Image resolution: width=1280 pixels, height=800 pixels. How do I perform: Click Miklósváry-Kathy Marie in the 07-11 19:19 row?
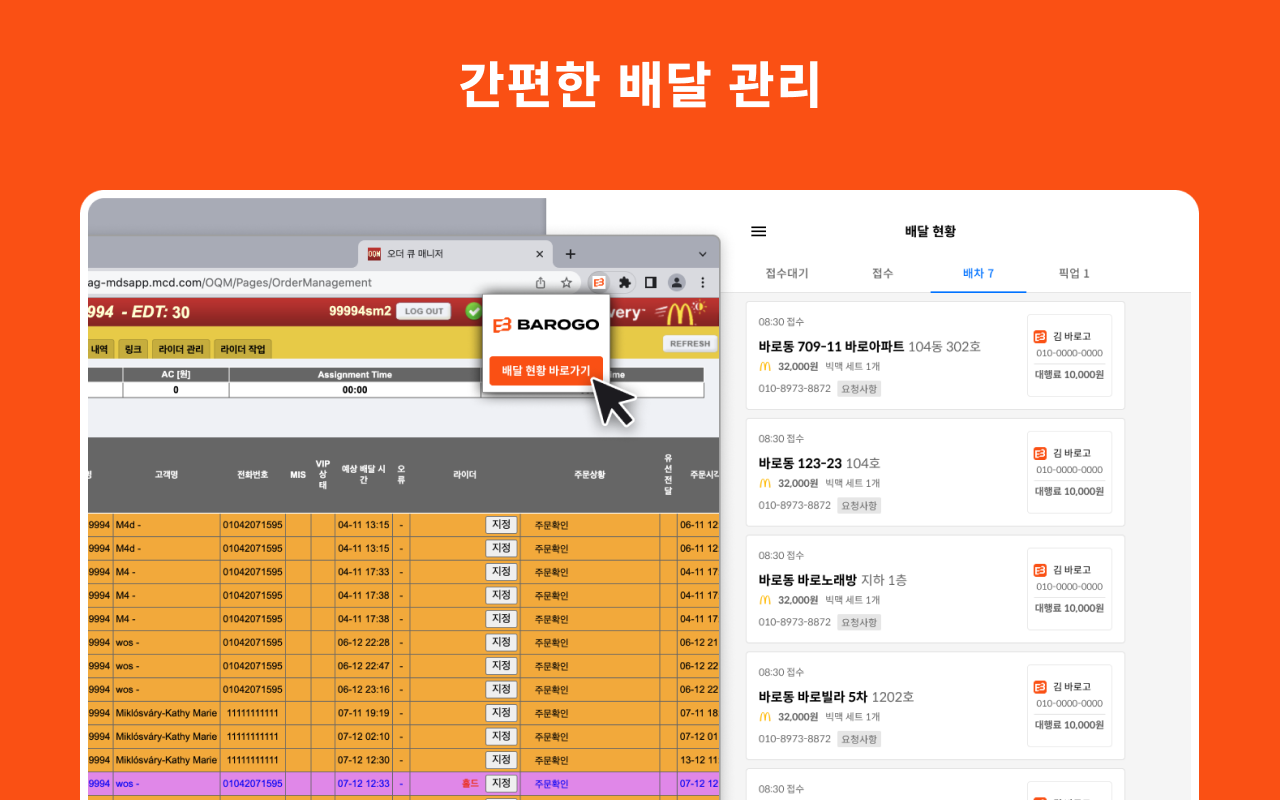166,713
